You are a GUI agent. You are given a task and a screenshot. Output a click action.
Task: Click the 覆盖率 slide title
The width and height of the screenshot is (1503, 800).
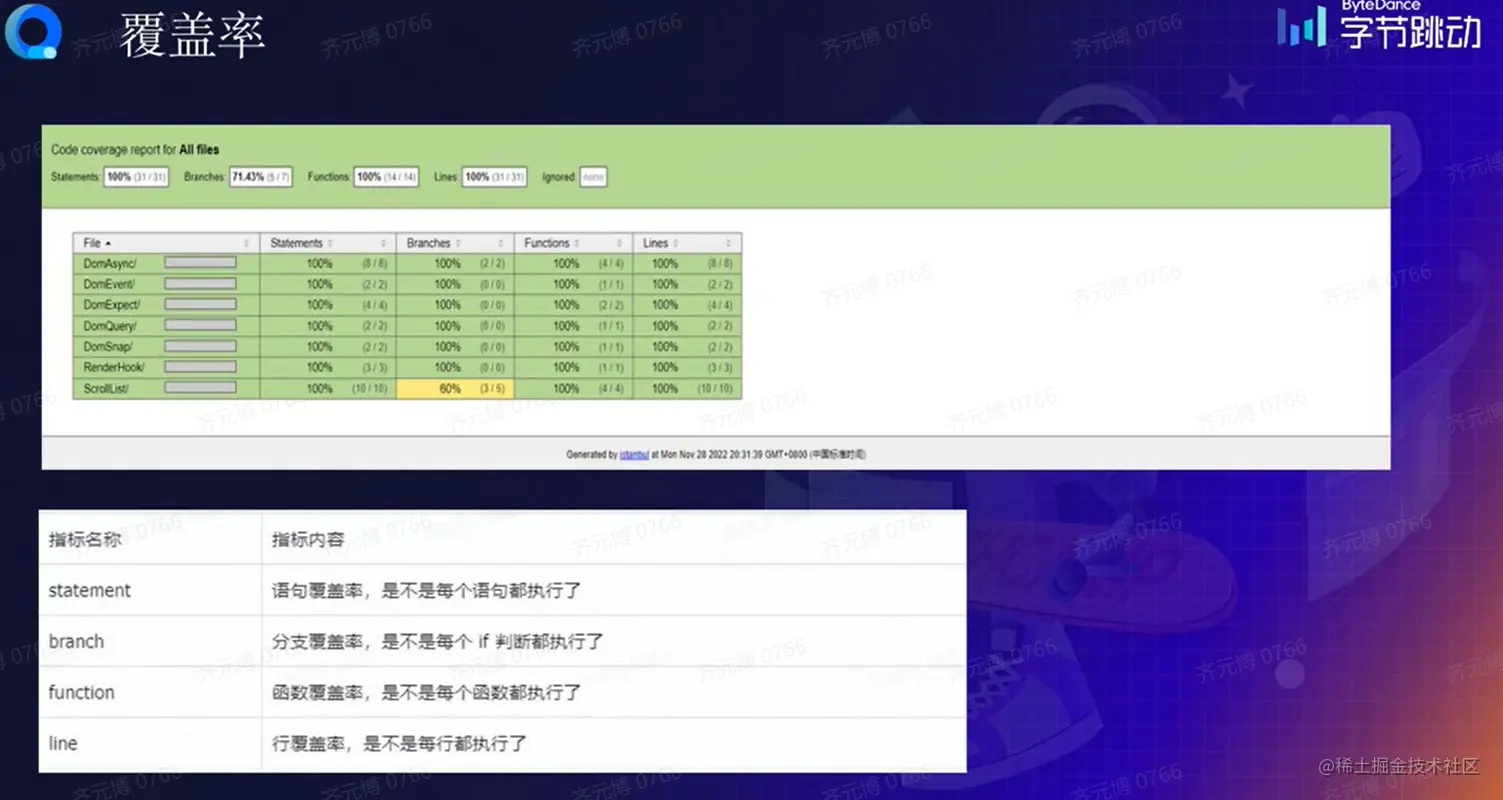coord(192,36)
